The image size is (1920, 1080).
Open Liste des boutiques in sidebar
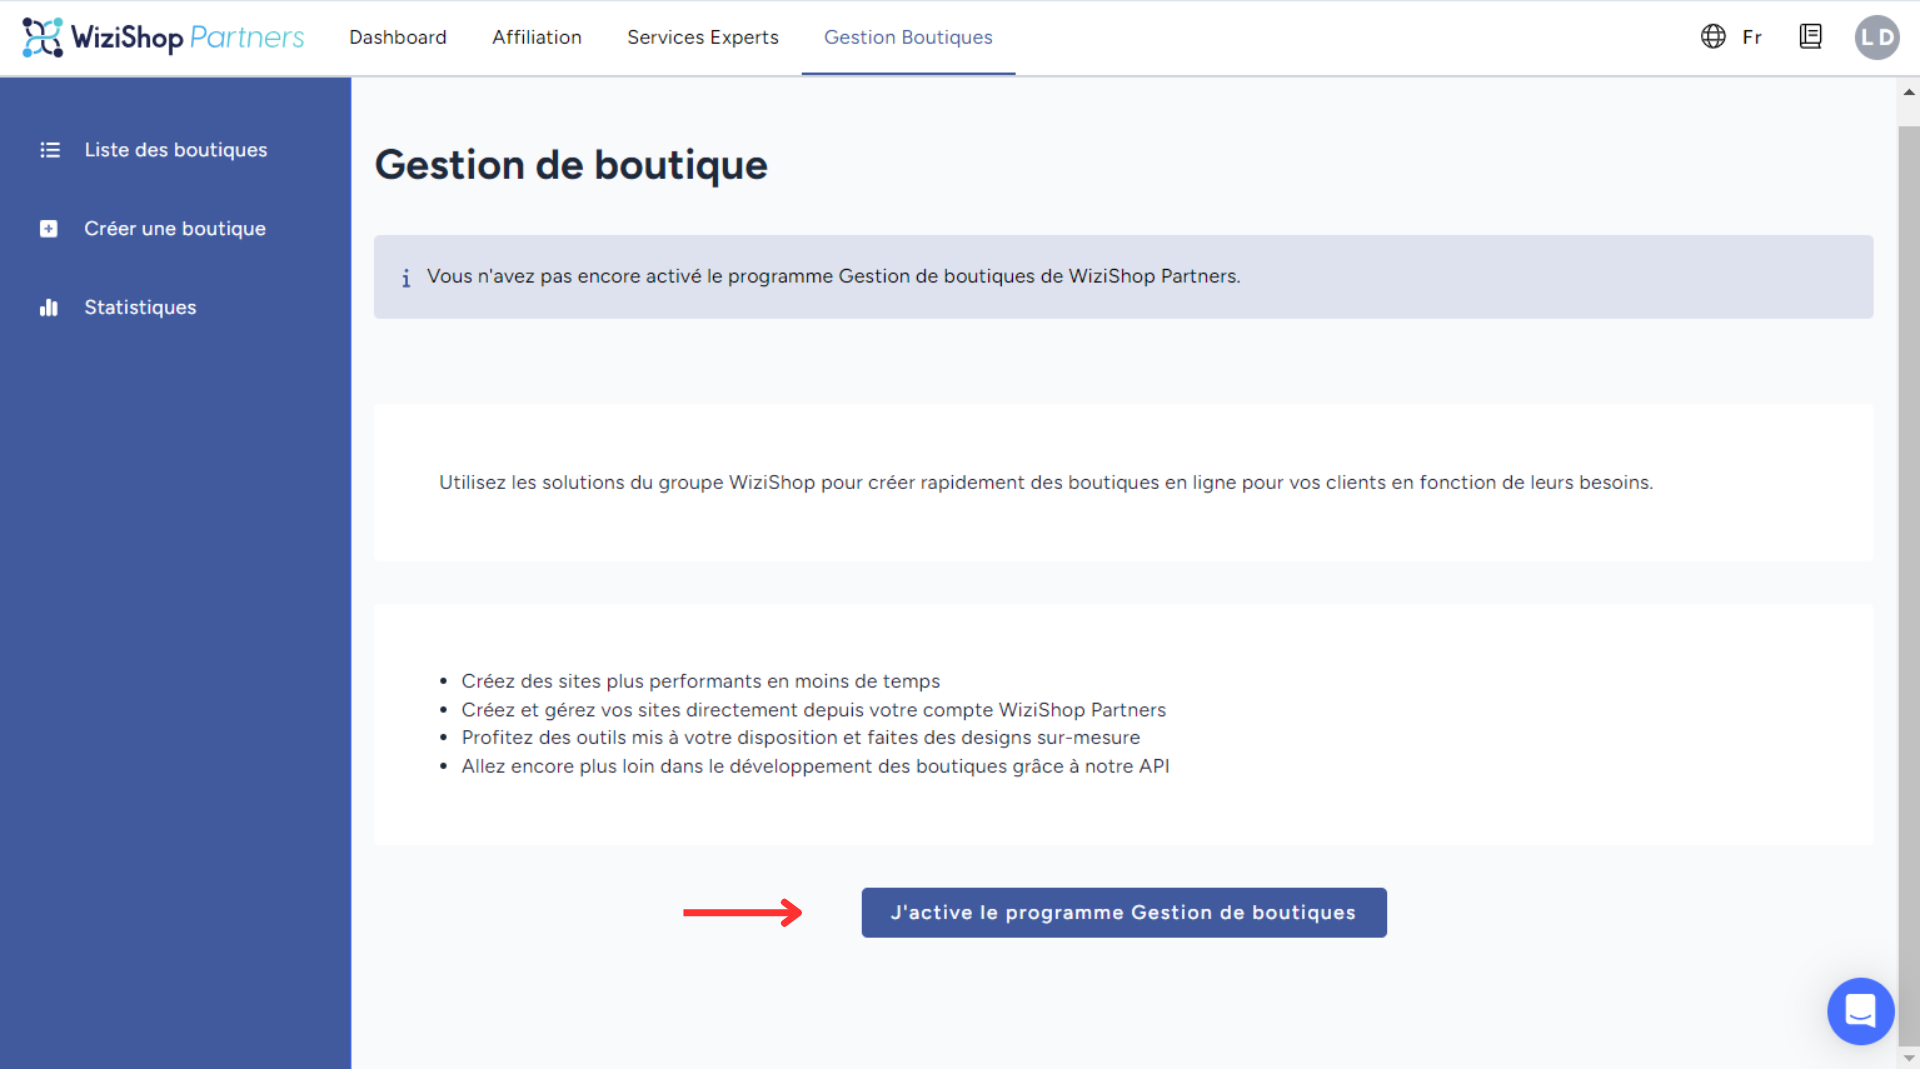coord(176,150)
